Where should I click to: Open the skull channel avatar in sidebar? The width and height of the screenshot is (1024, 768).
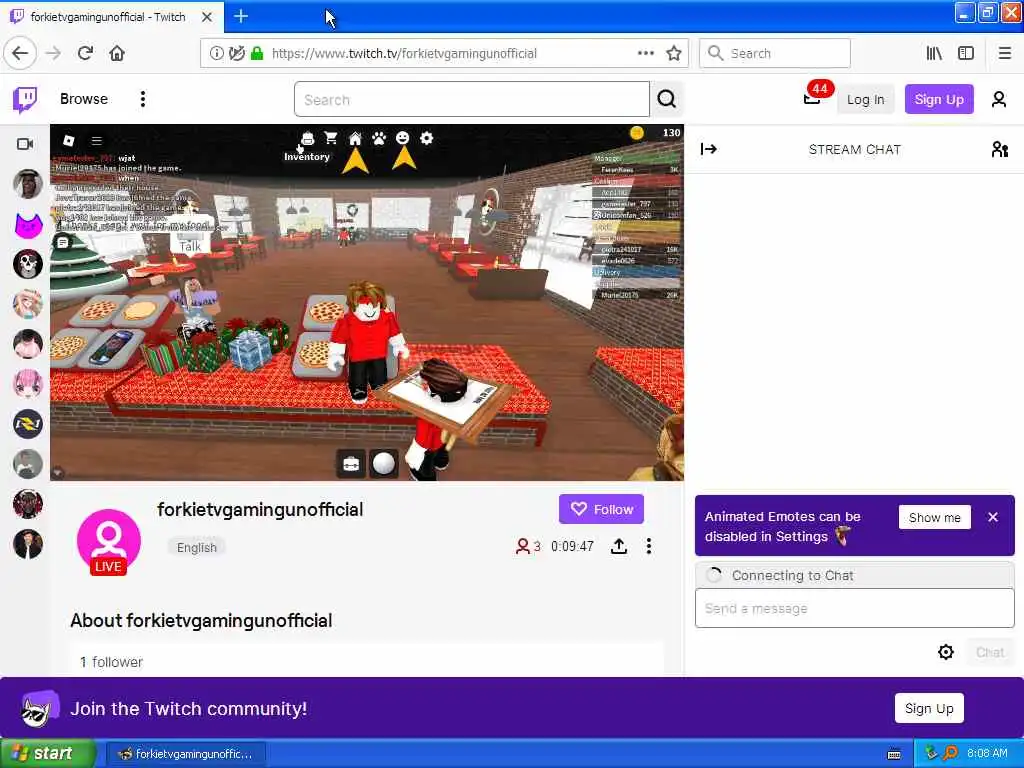click(x=27, y=264)
